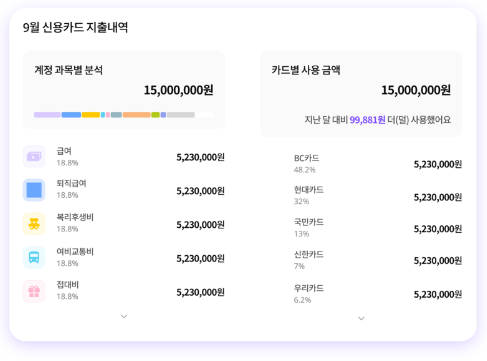Select the purple segment of spending bar
The width and height of the screenshot is (487, 361).
[x=47, y=115]
